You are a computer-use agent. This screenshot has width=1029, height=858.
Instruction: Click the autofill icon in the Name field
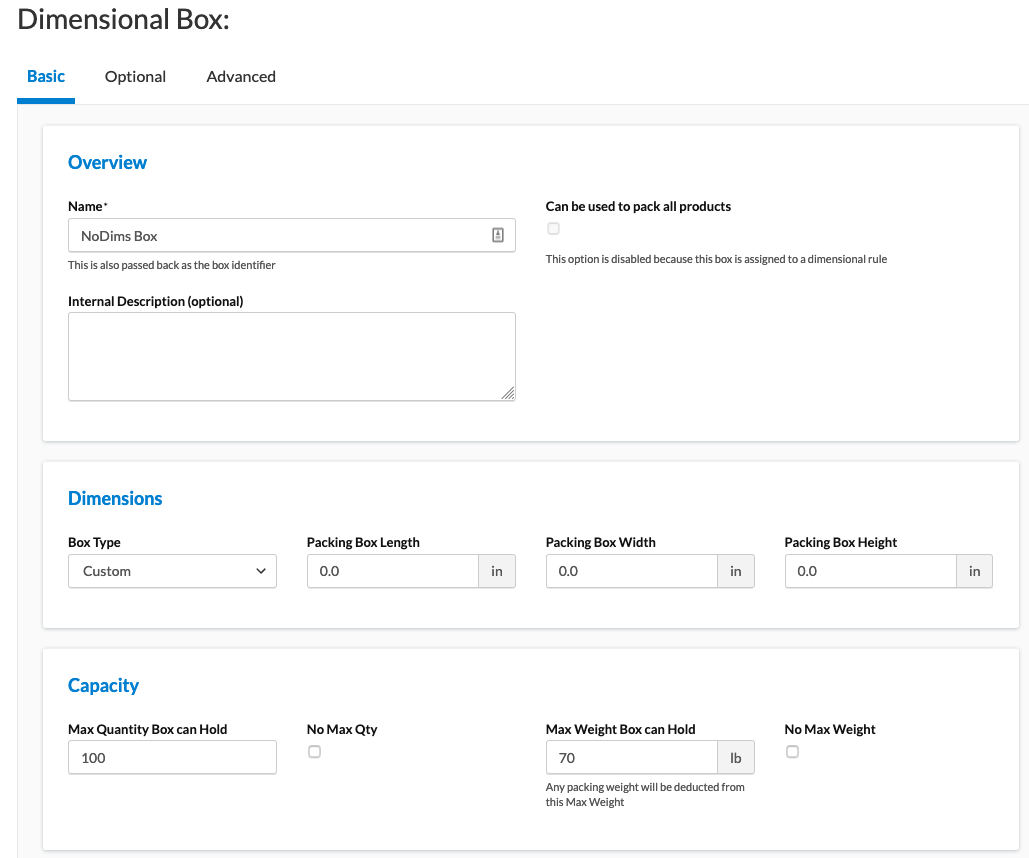[x=497, y=236]
